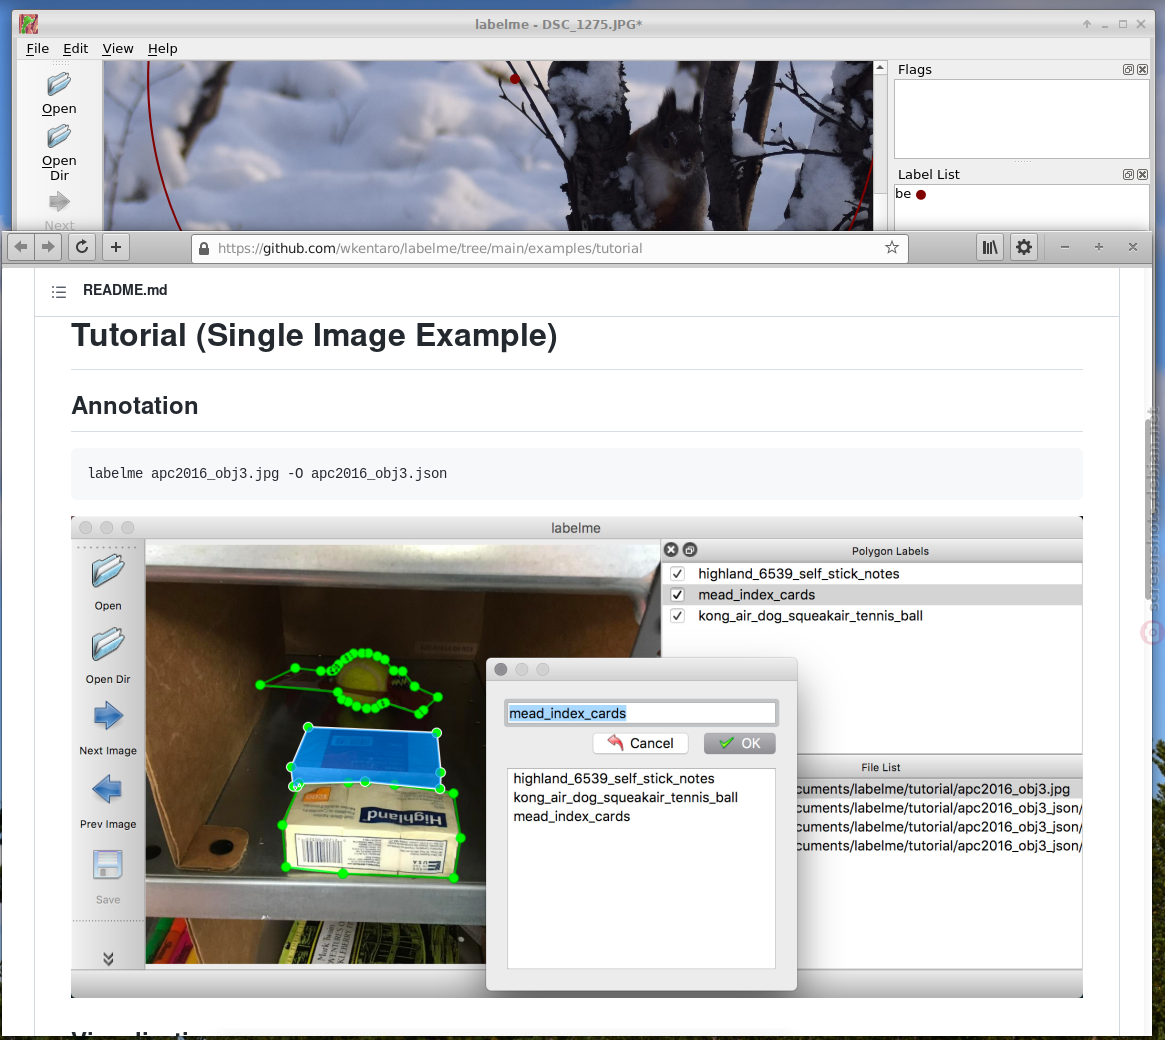Click the README.md file name
The width and height of the screenshot is (1165, 1040).
[x=125, y=290]
